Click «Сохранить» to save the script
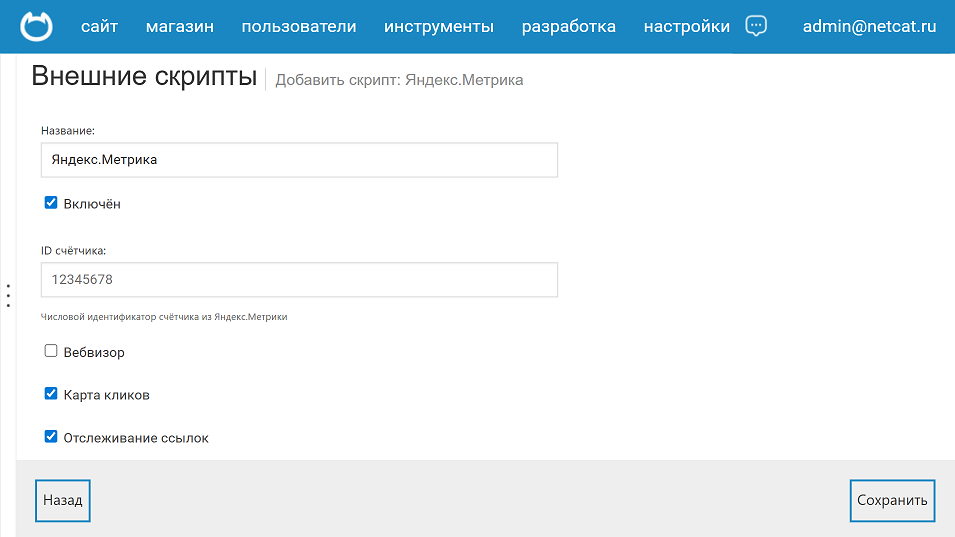This screenshot has height=537, width=955. (892, 500)
